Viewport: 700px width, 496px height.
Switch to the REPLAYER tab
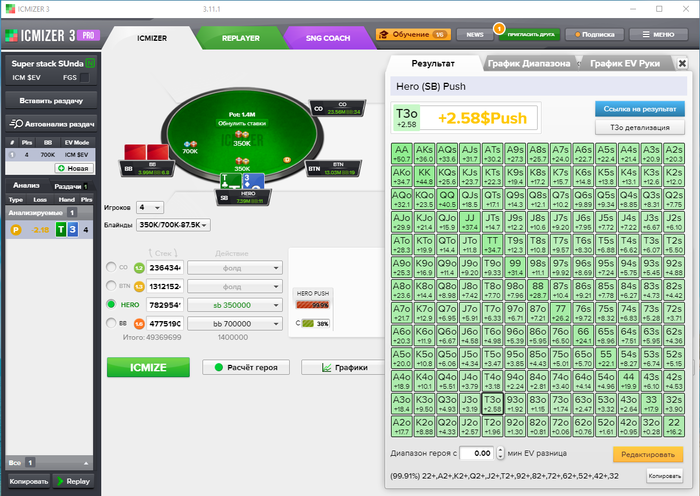click(241, 38)
